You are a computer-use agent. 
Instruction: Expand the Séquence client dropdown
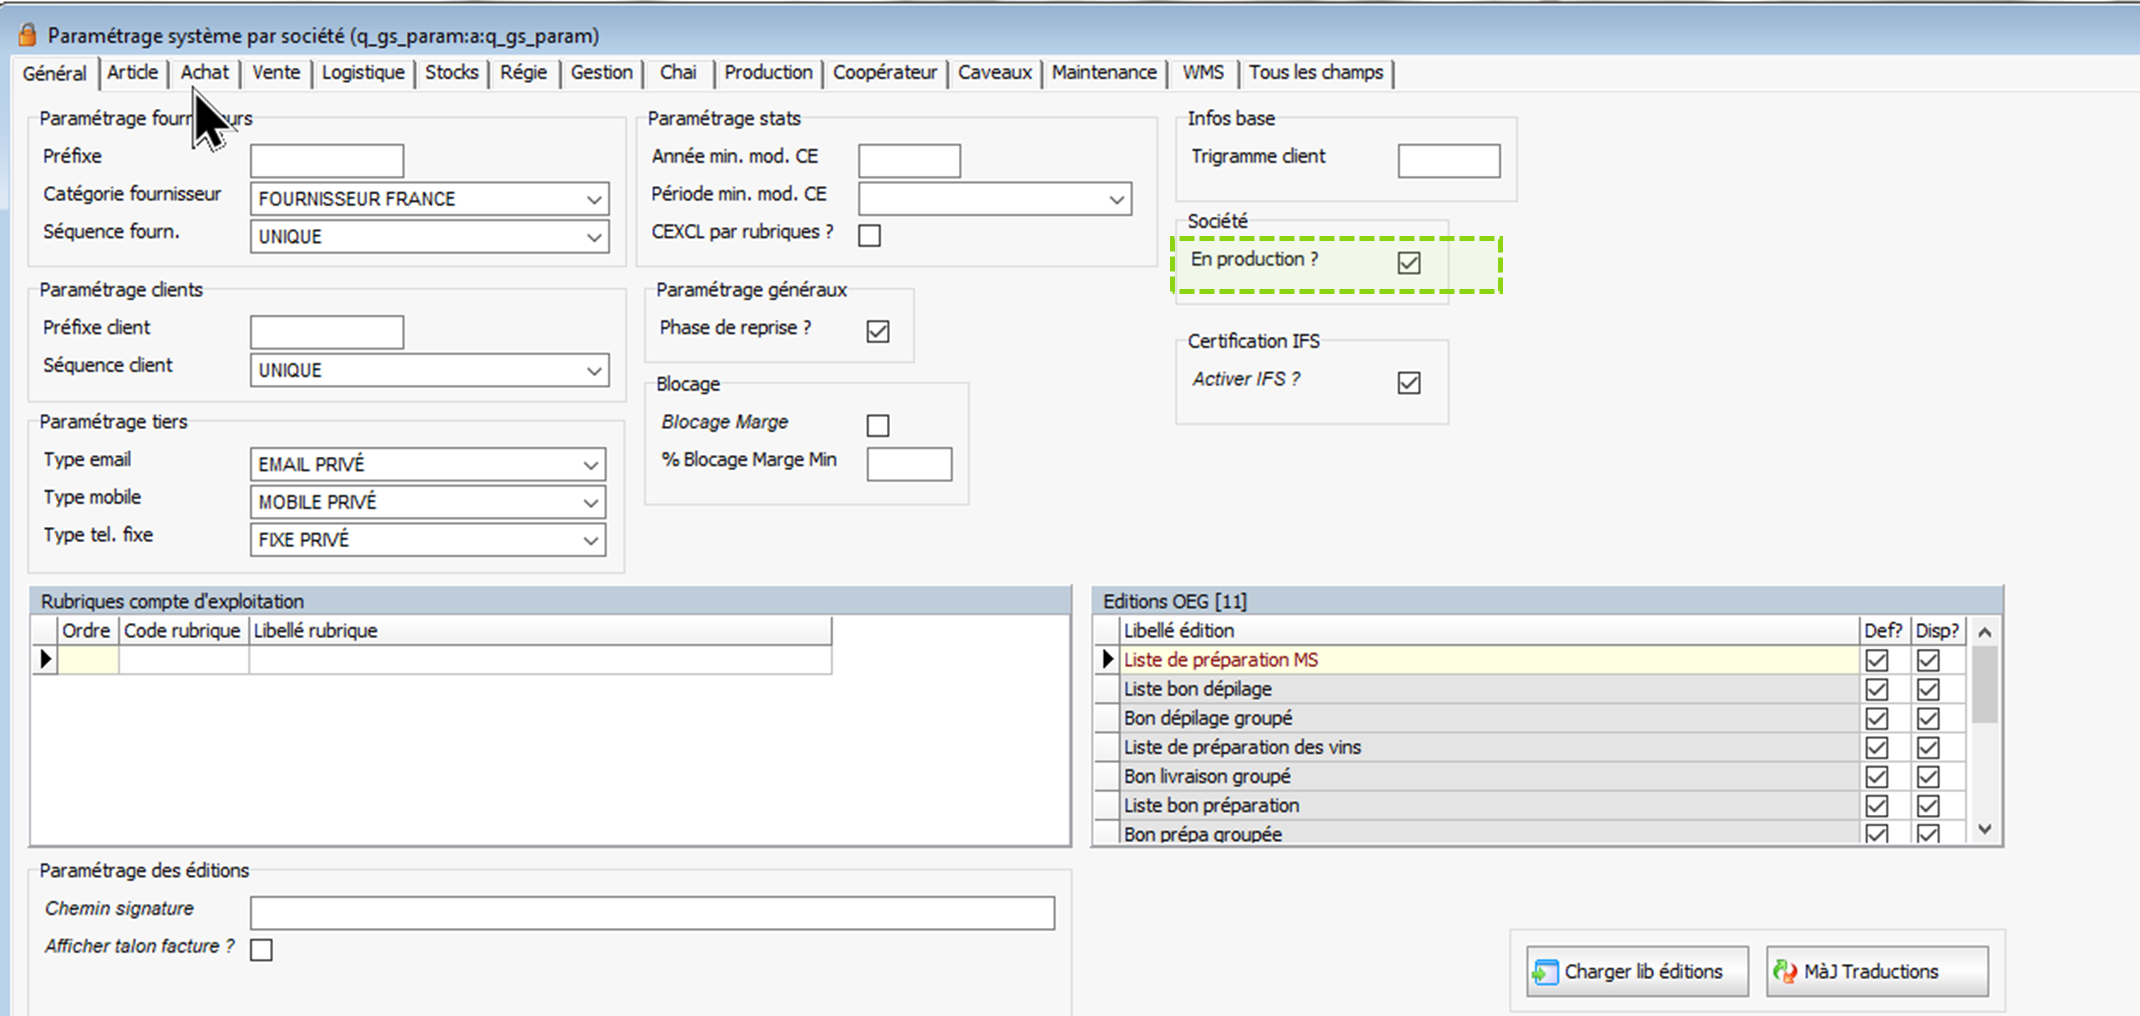(x=593, y=371)
